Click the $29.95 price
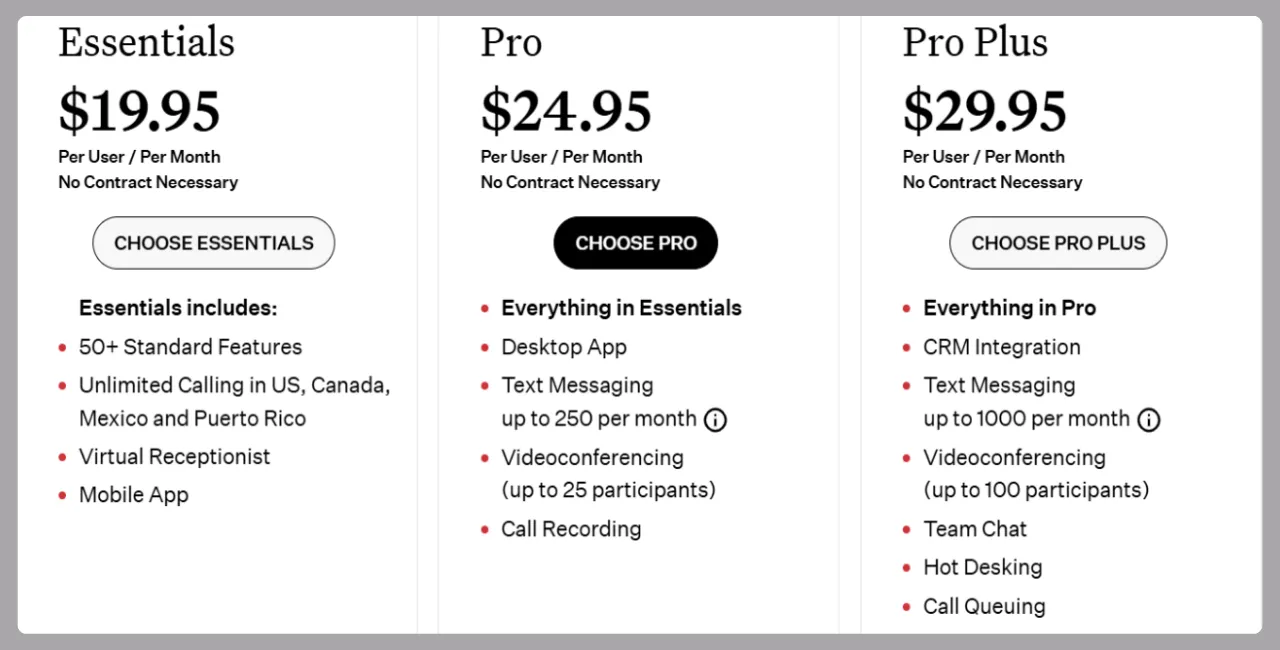This screenshot has width=1280, height=650. 985,111
